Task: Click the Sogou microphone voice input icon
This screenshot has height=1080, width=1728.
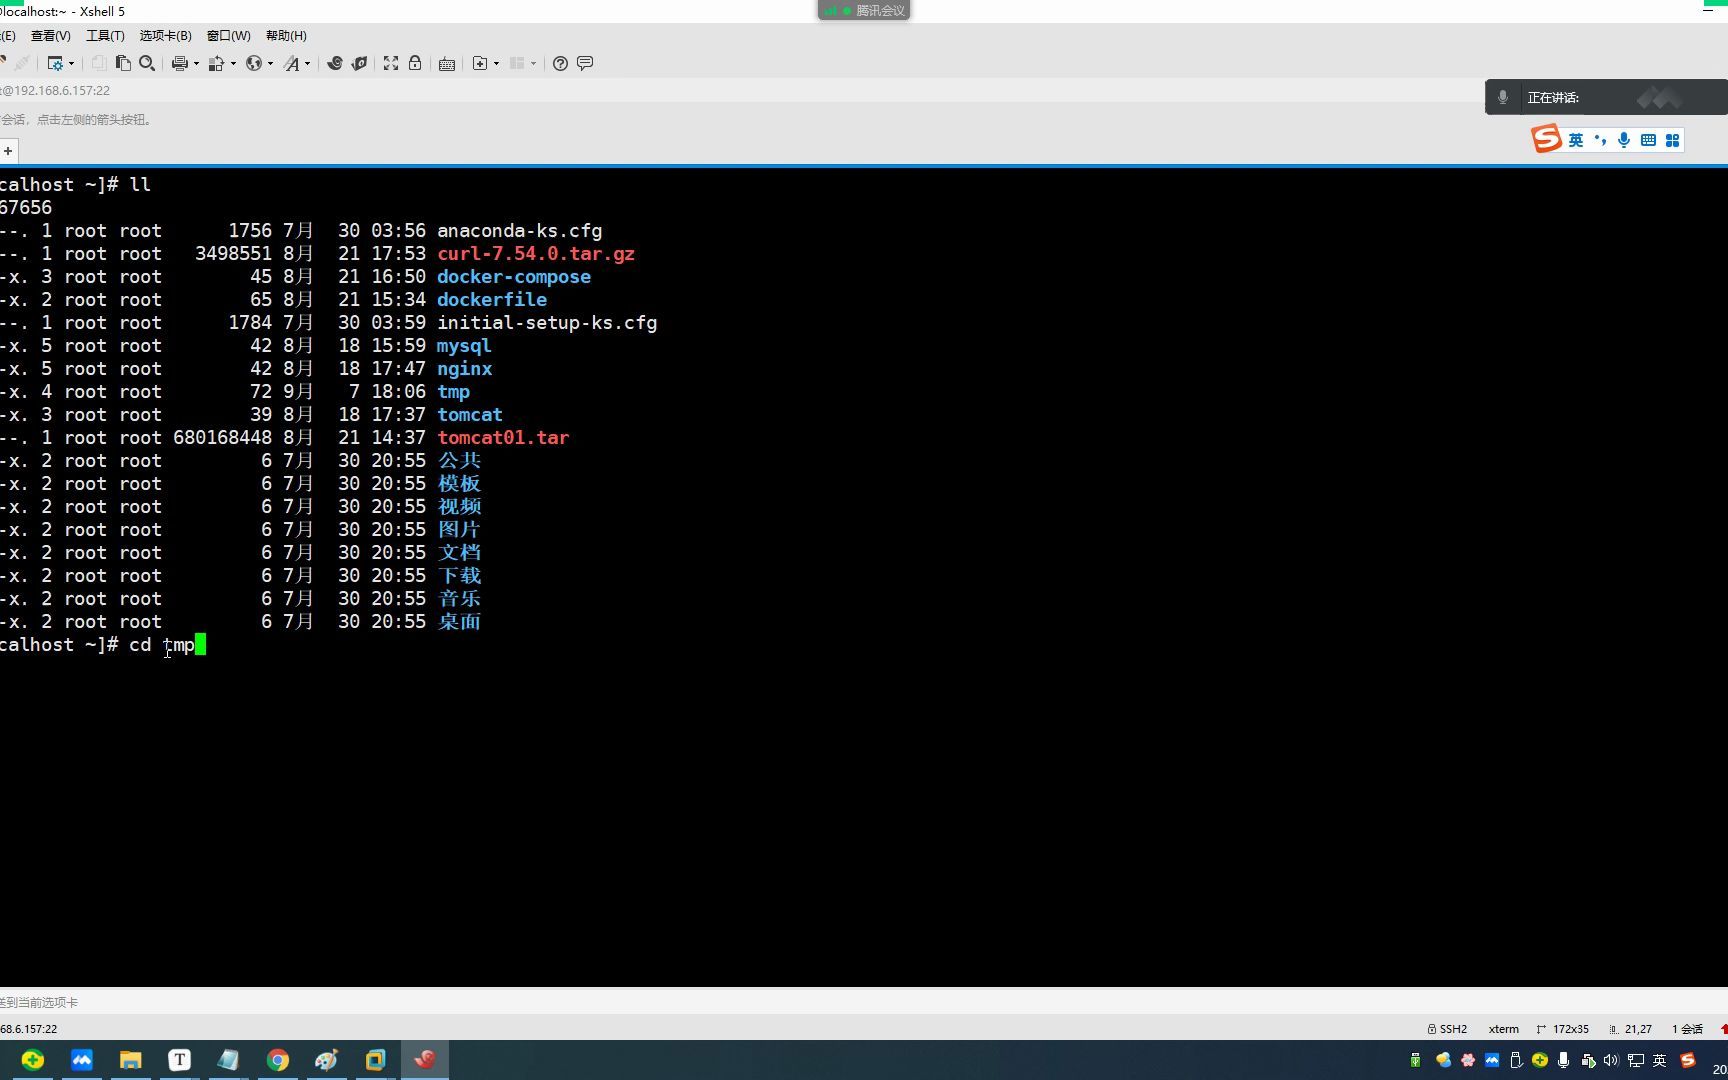Action: click(x=1624, y=140)
